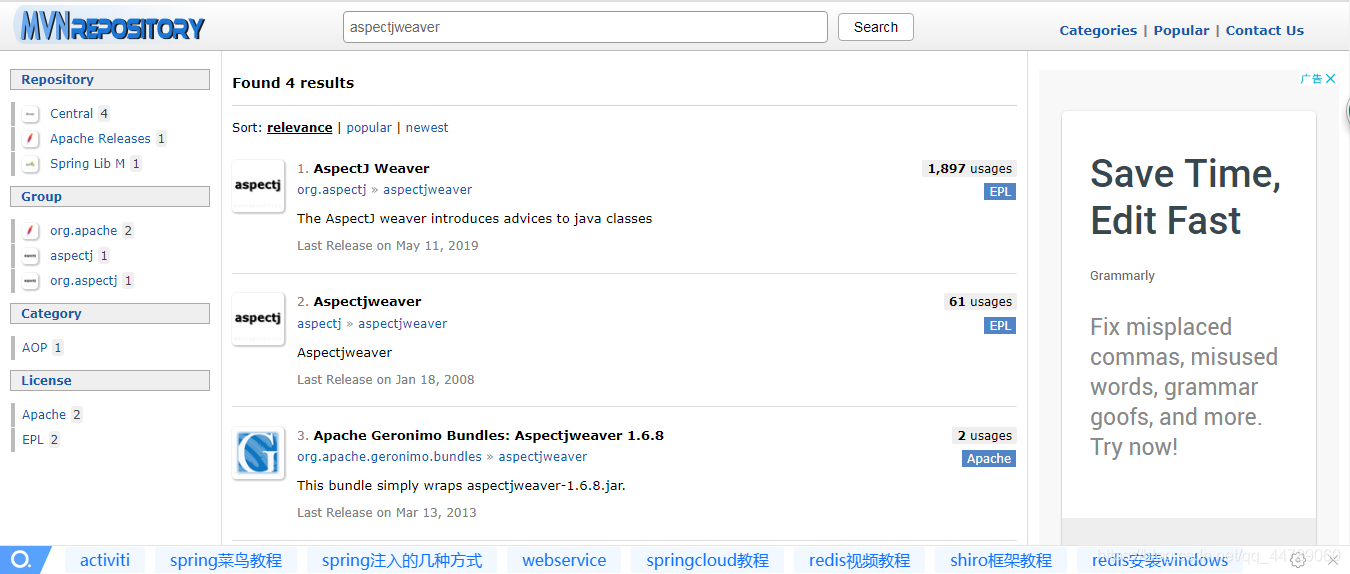The width and height of the screenshot is (1350, 574).
Task: Click the 61 usages badge
Action: tap(980, 302)
